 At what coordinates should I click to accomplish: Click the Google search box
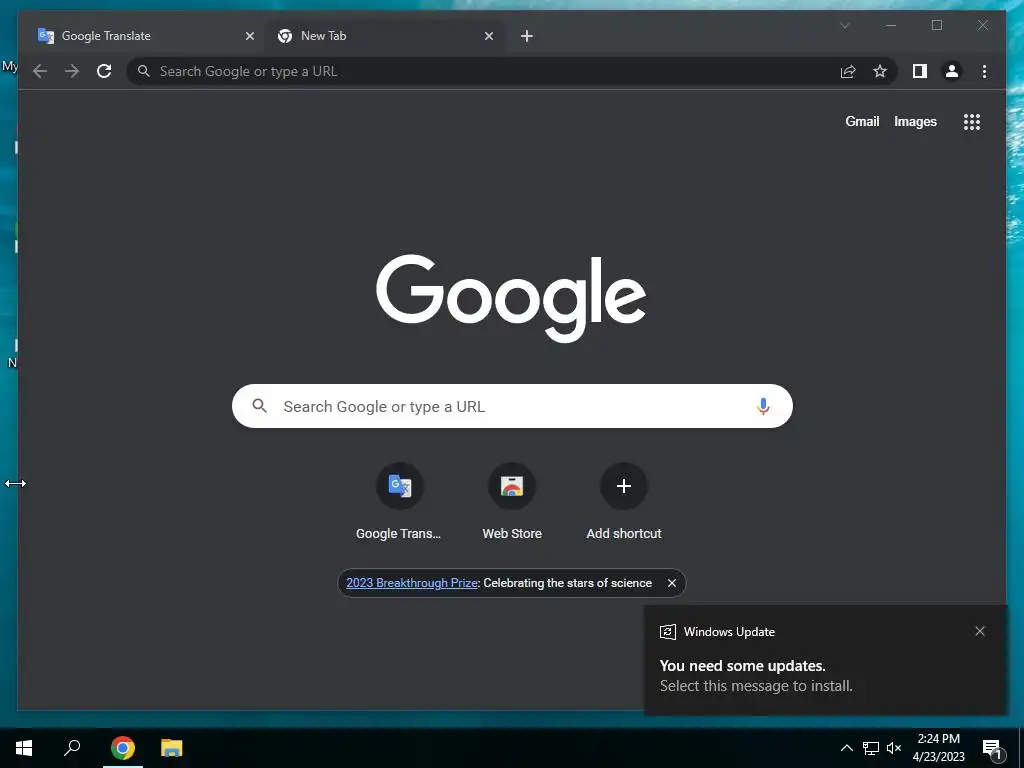[x=512, y=406]
